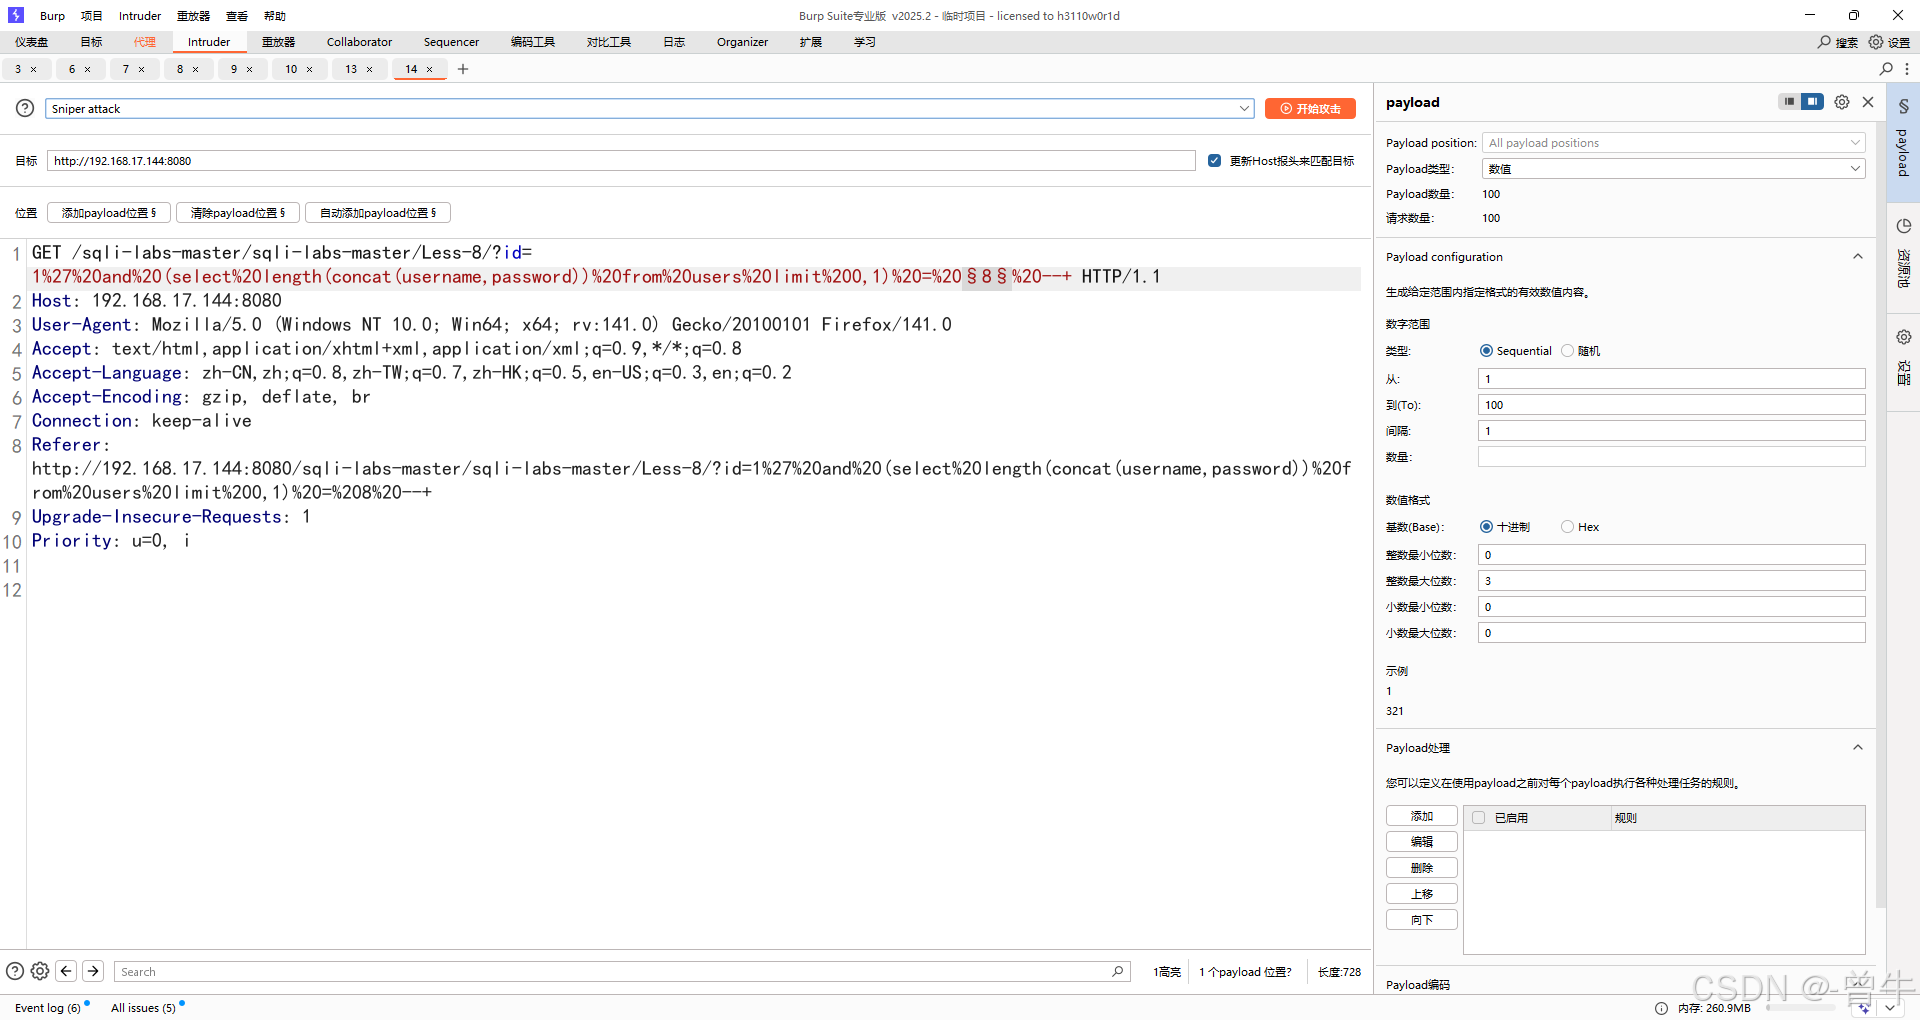The width and height of the screenshot is (1920, 1020).
Task: Open editor help icon at bottom
Action: click(x=15, y=971)
